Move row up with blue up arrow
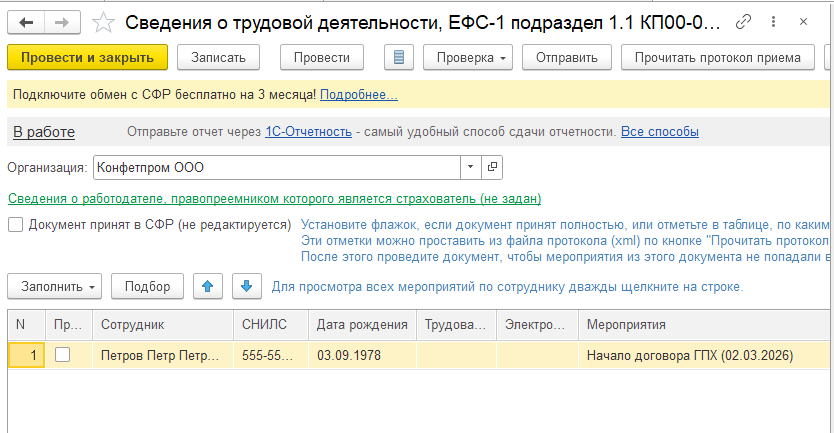Viewport: 834px width, 433px height. 208,286
